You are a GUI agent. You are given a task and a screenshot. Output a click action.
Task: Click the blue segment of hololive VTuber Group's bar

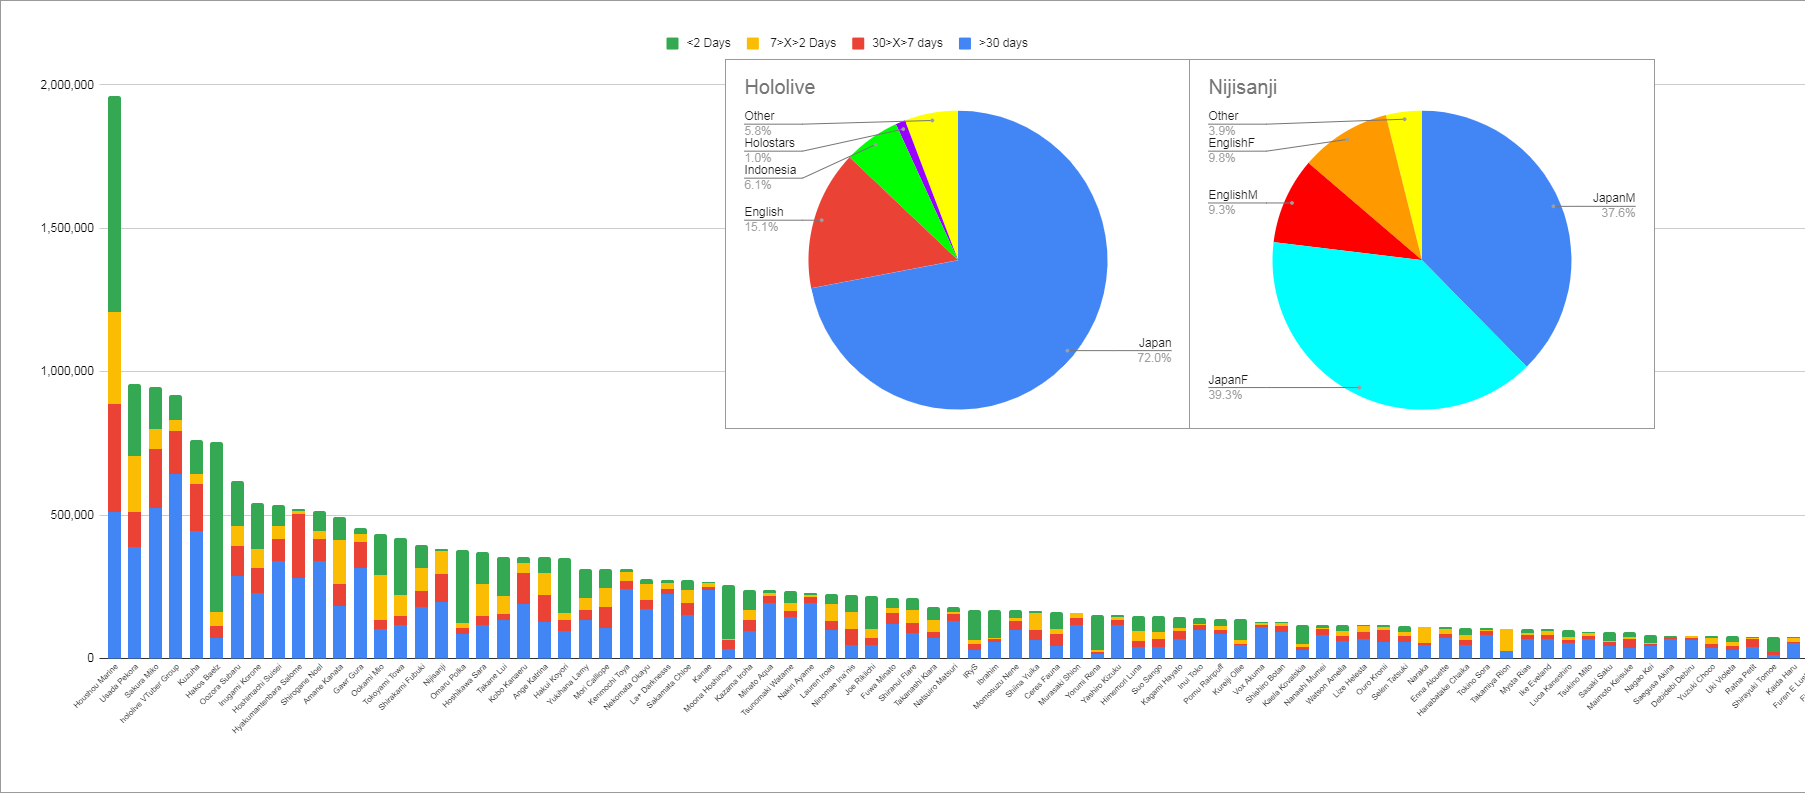[176, 566]
